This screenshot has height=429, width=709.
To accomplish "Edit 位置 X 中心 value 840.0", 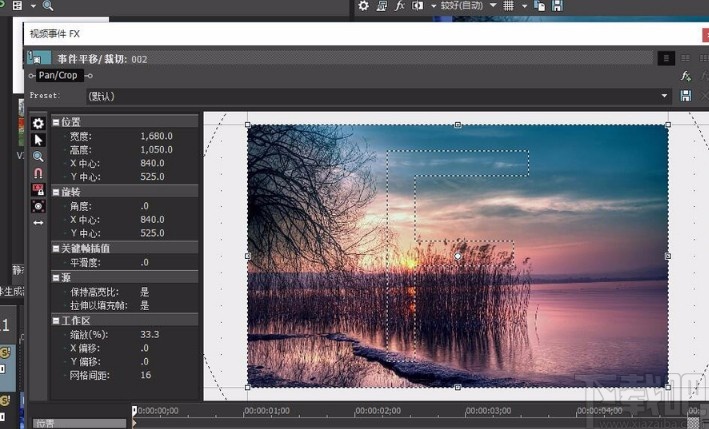I will point(152,163).
